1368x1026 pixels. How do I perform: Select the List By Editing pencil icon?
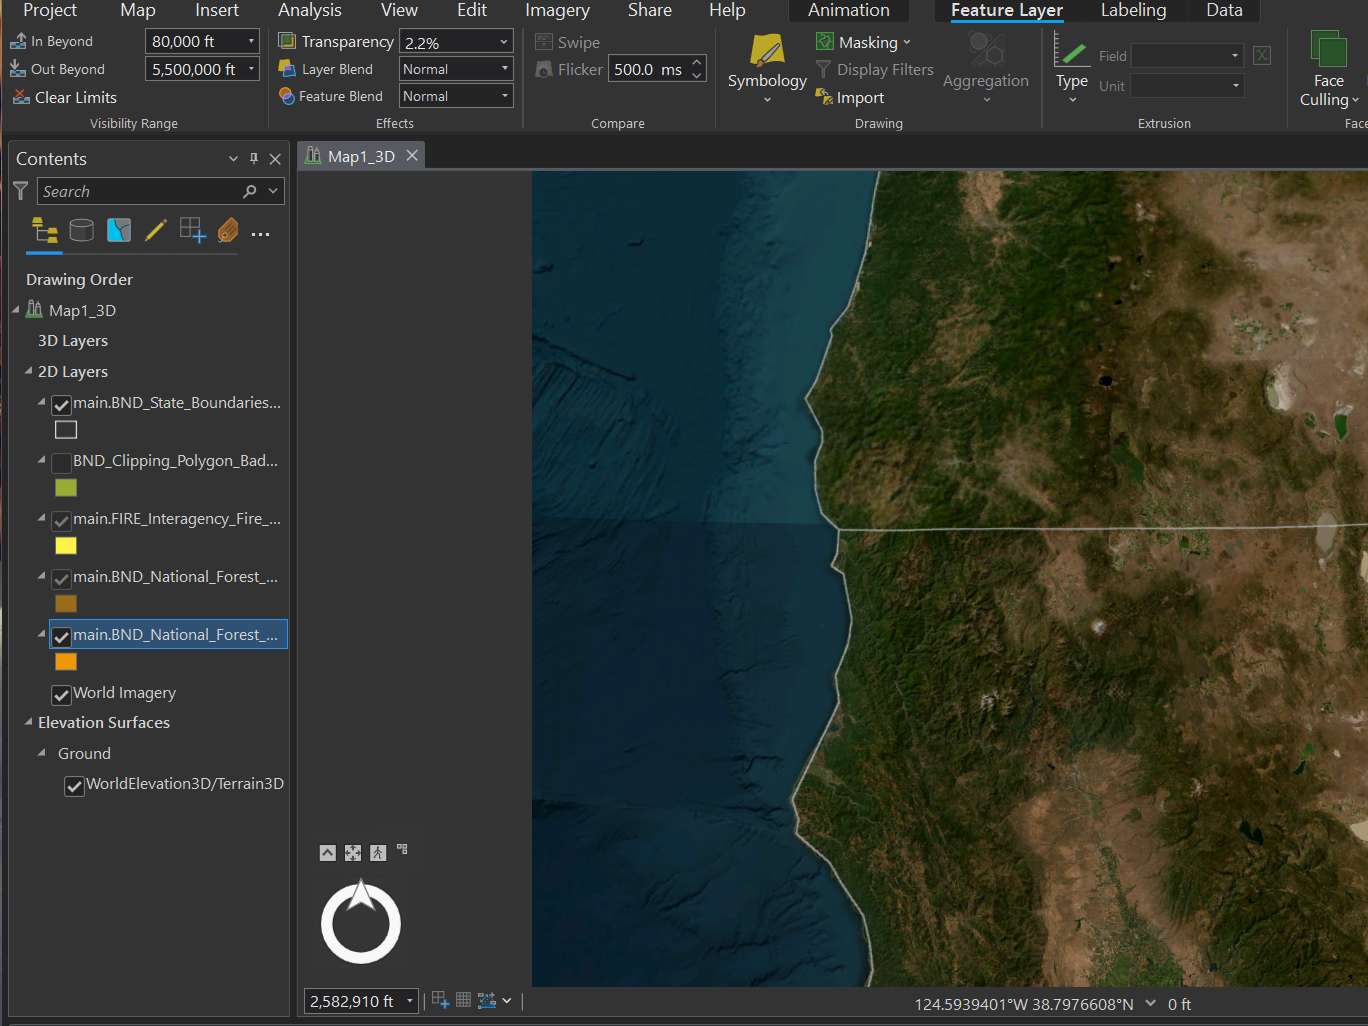(x=156, y=230)
